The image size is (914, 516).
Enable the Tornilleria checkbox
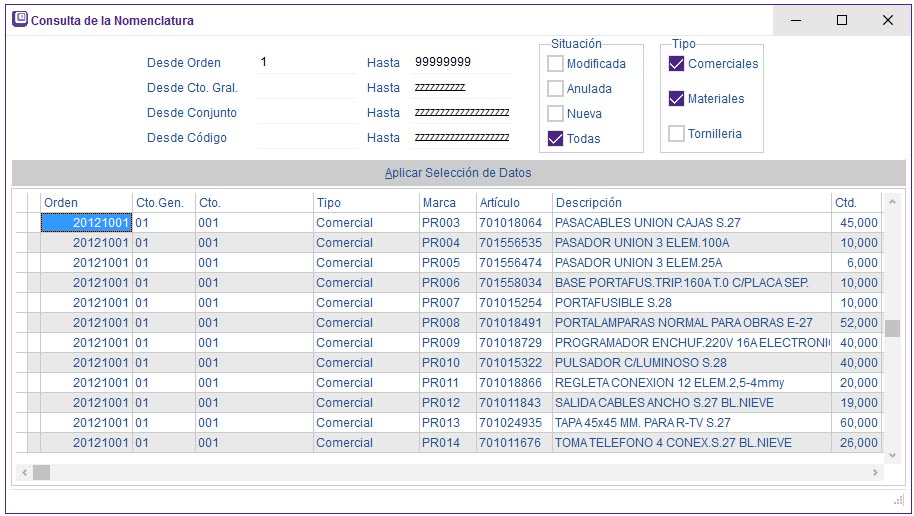[x=676, y=134]
